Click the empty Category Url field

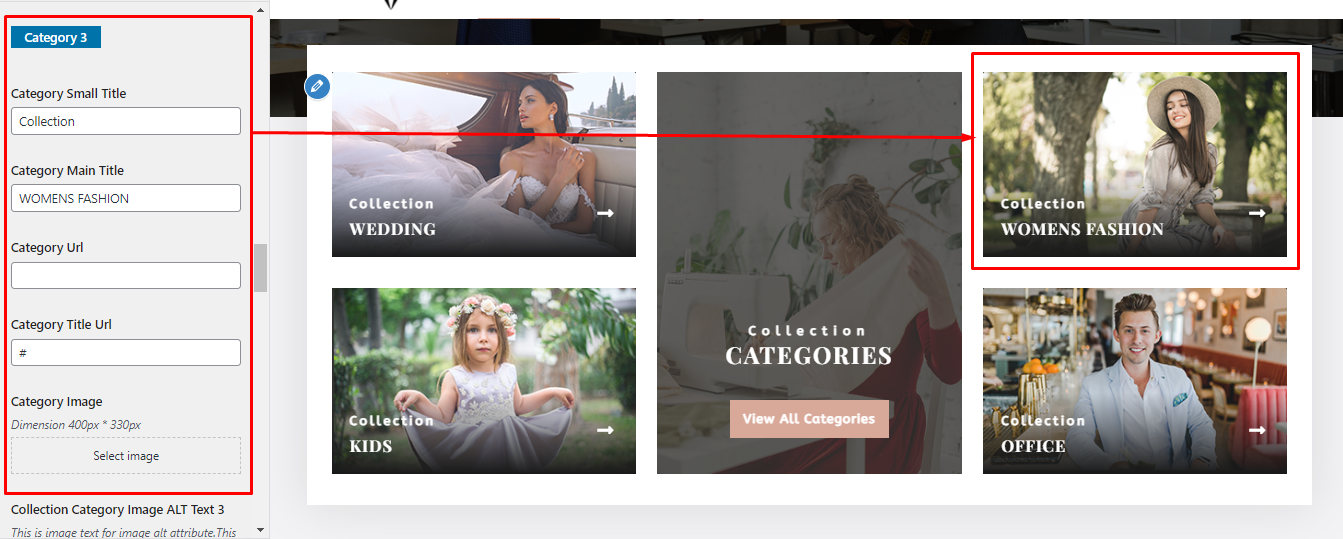[x=126, y=275]
